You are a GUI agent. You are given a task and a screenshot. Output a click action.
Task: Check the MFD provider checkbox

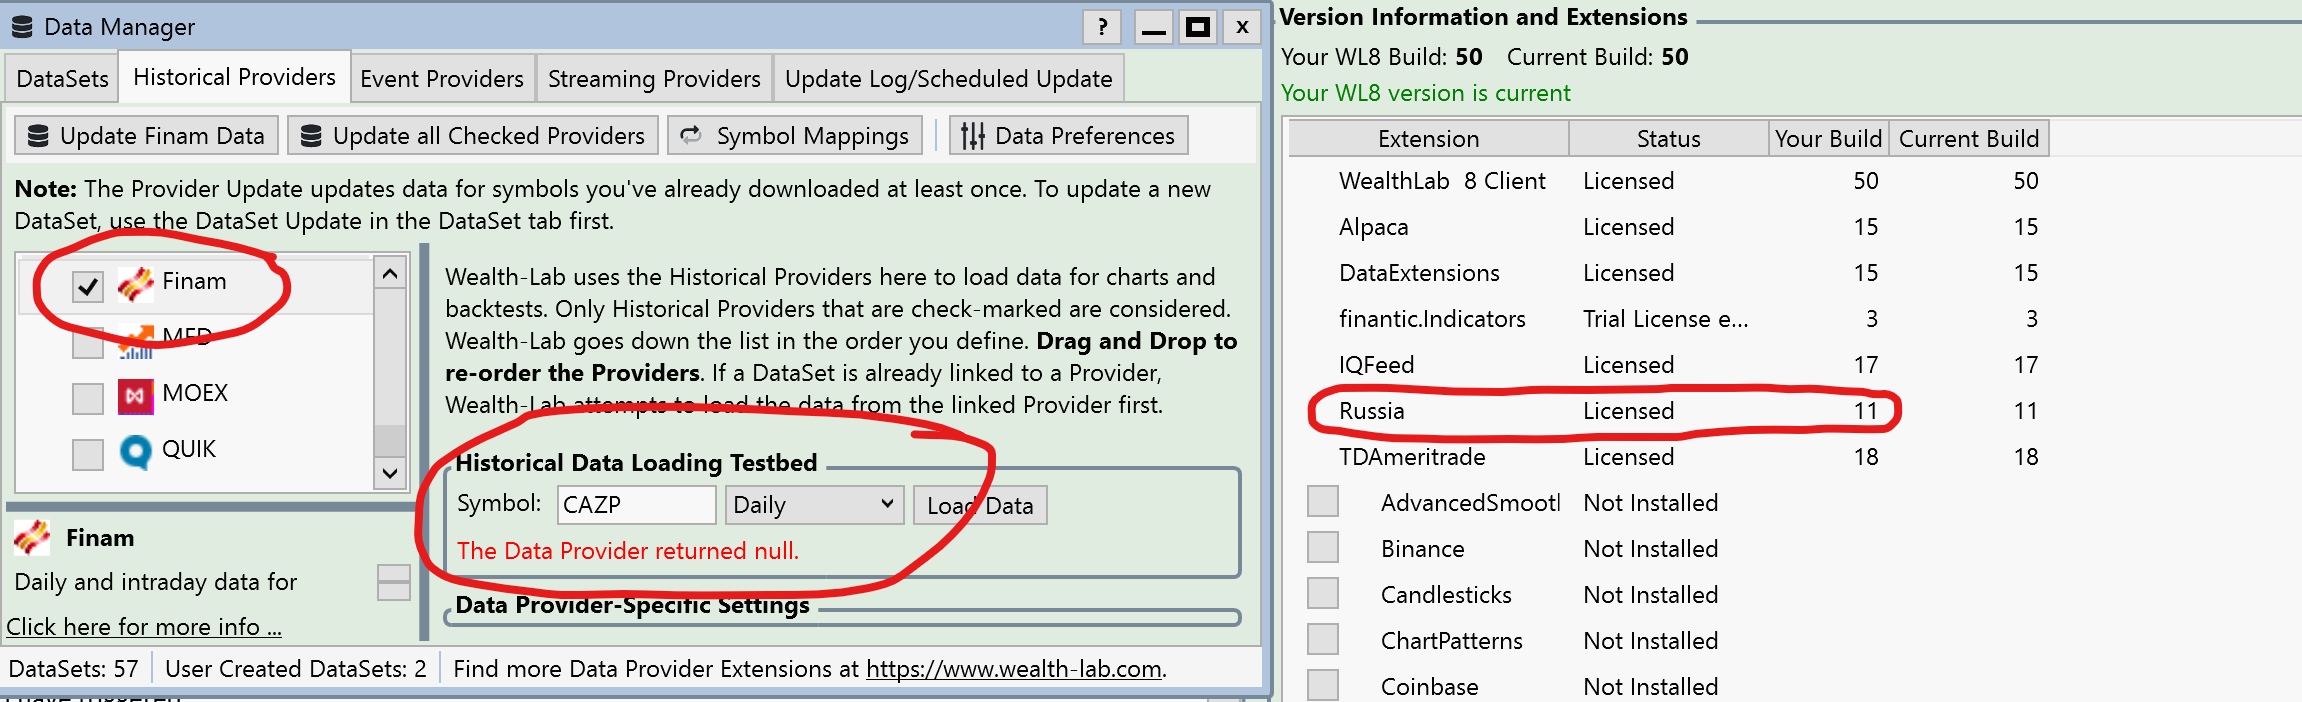(88, 342)
